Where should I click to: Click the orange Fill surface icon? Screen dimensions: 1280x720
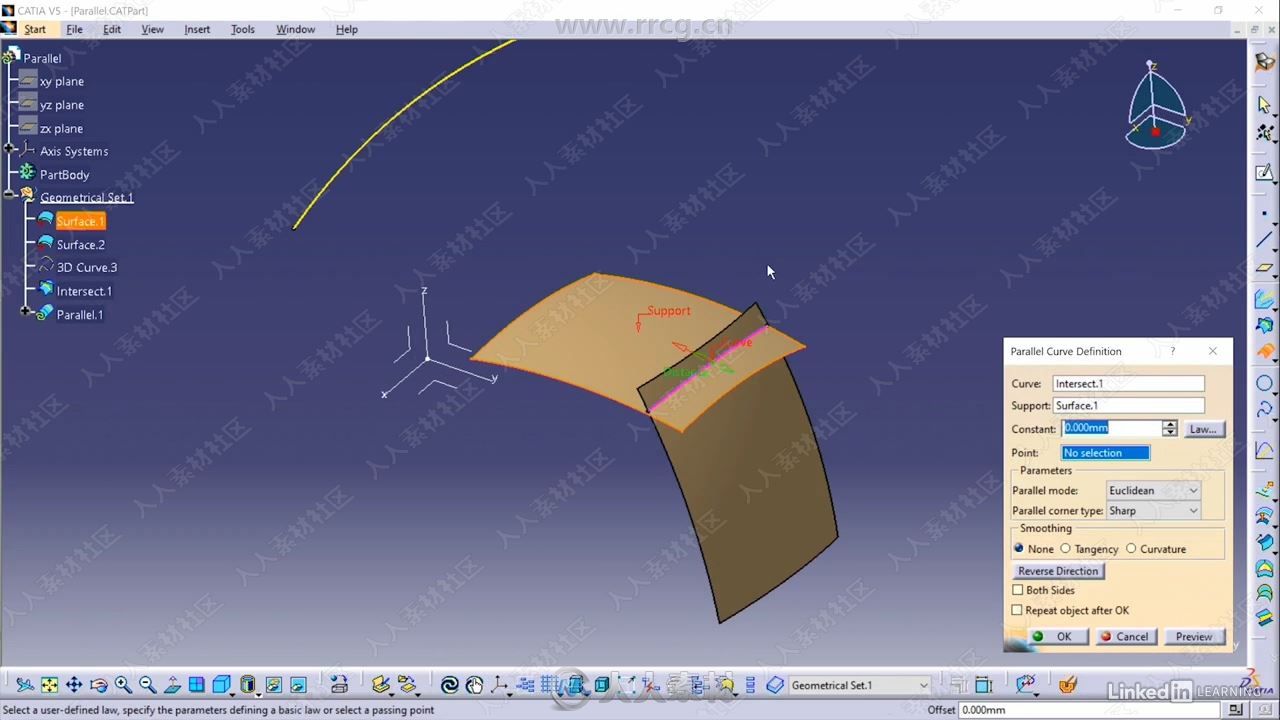1265,352
